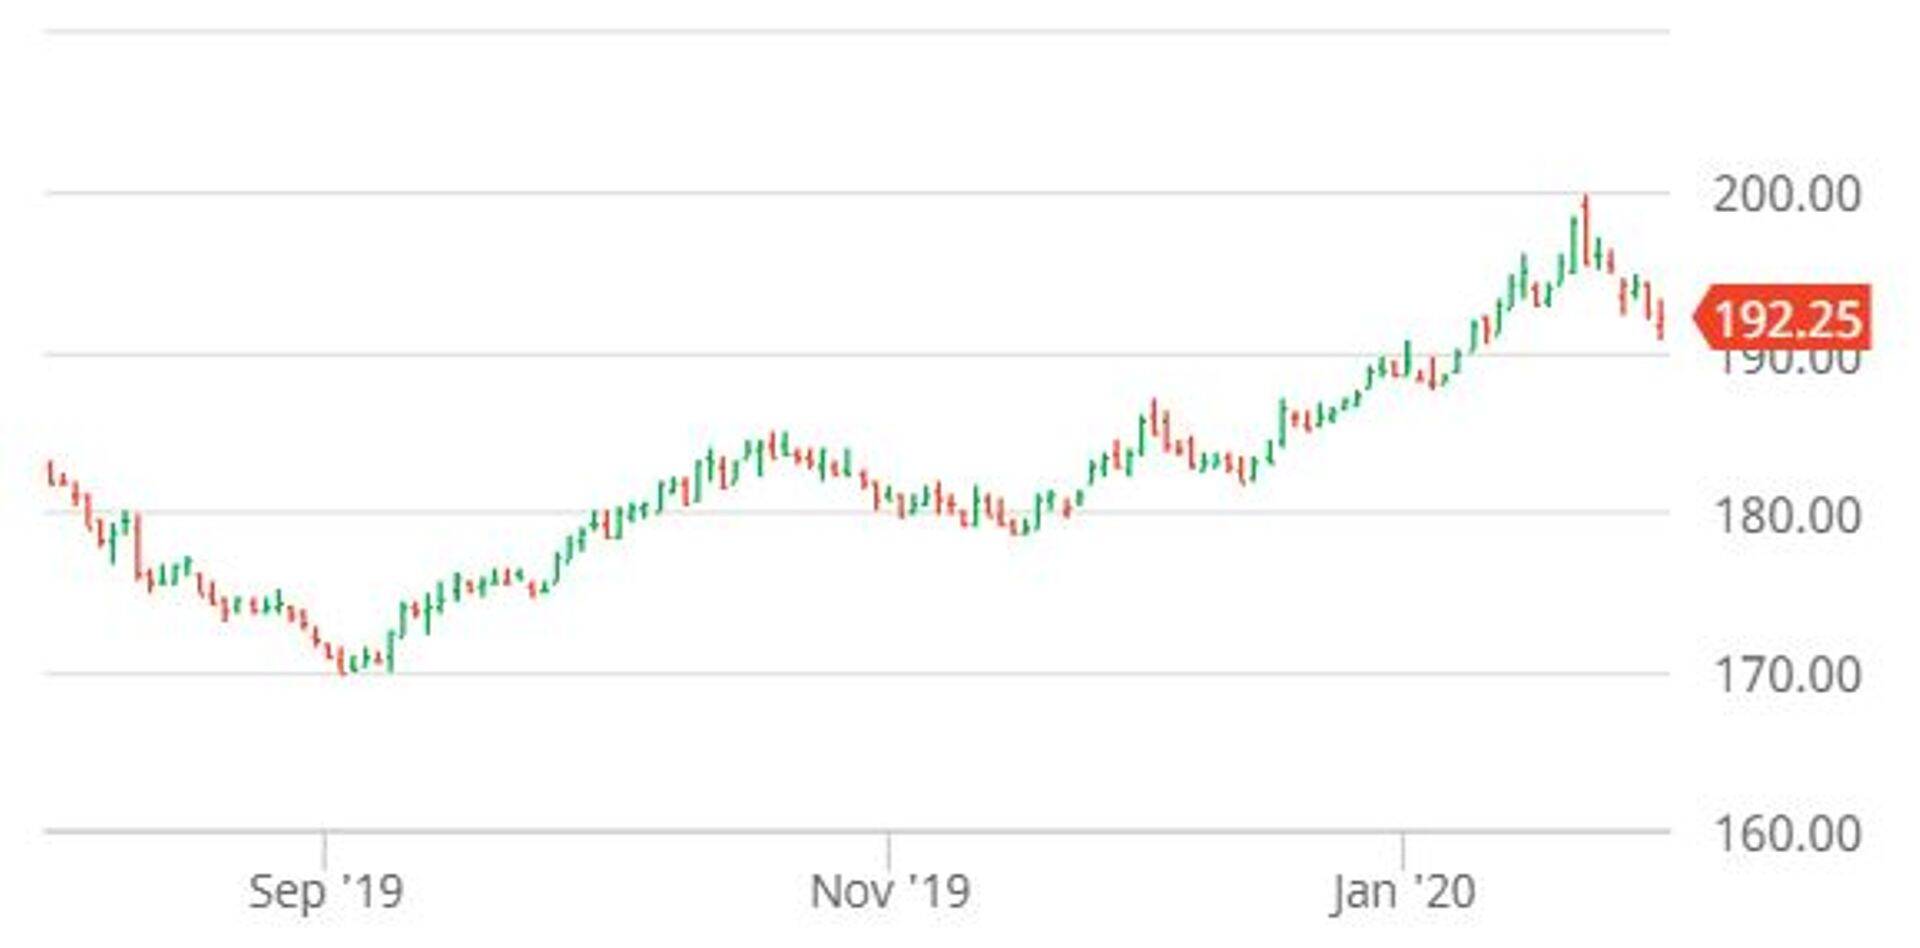Click the late October peak candle
The height and width of the screenshot is (948, 1920).
(772, 446)
